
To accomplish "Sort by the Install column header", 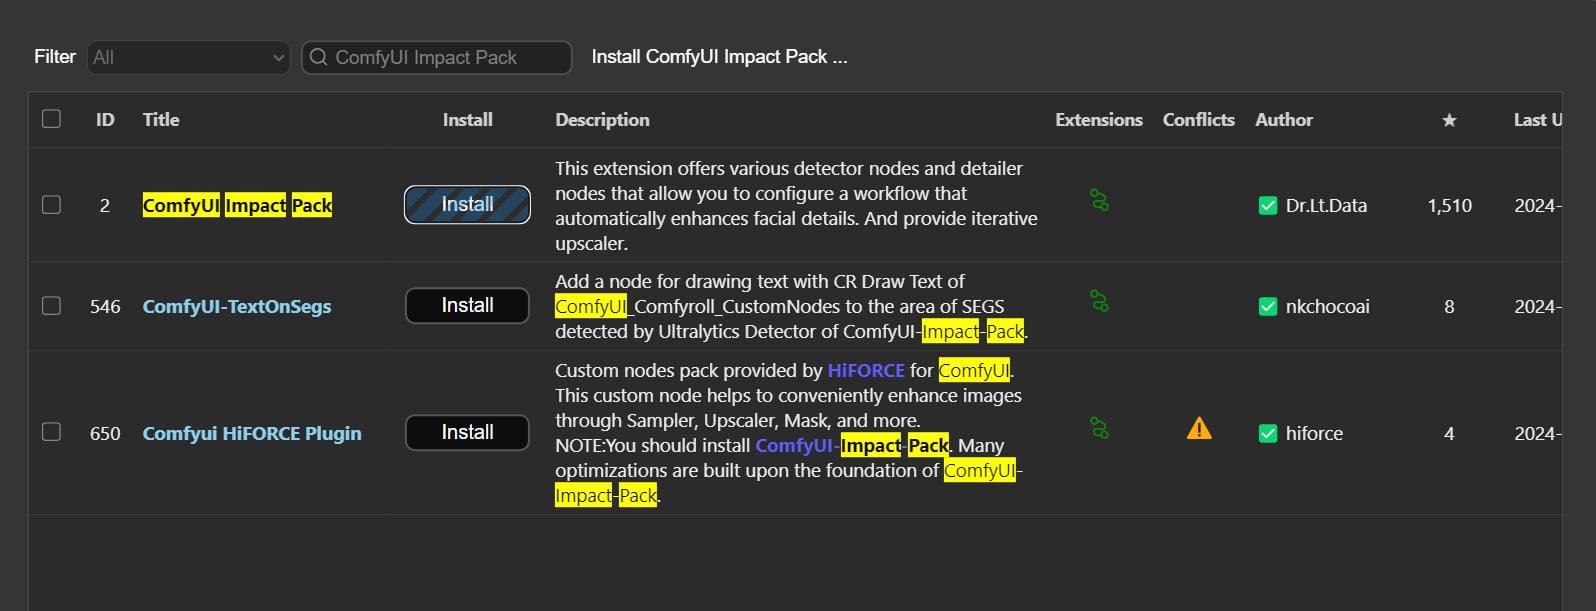I will pos(468,120).
